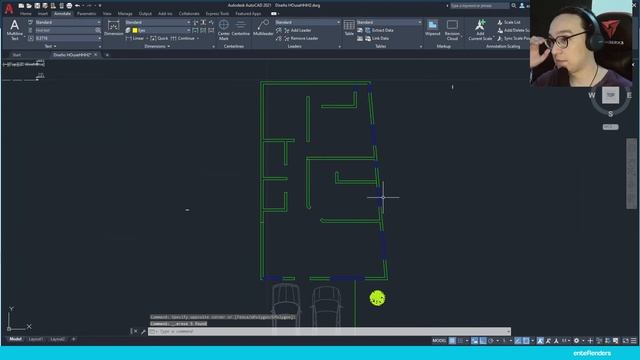Click the help search keyword field
The image size is (640, 360).
(479, 6)
